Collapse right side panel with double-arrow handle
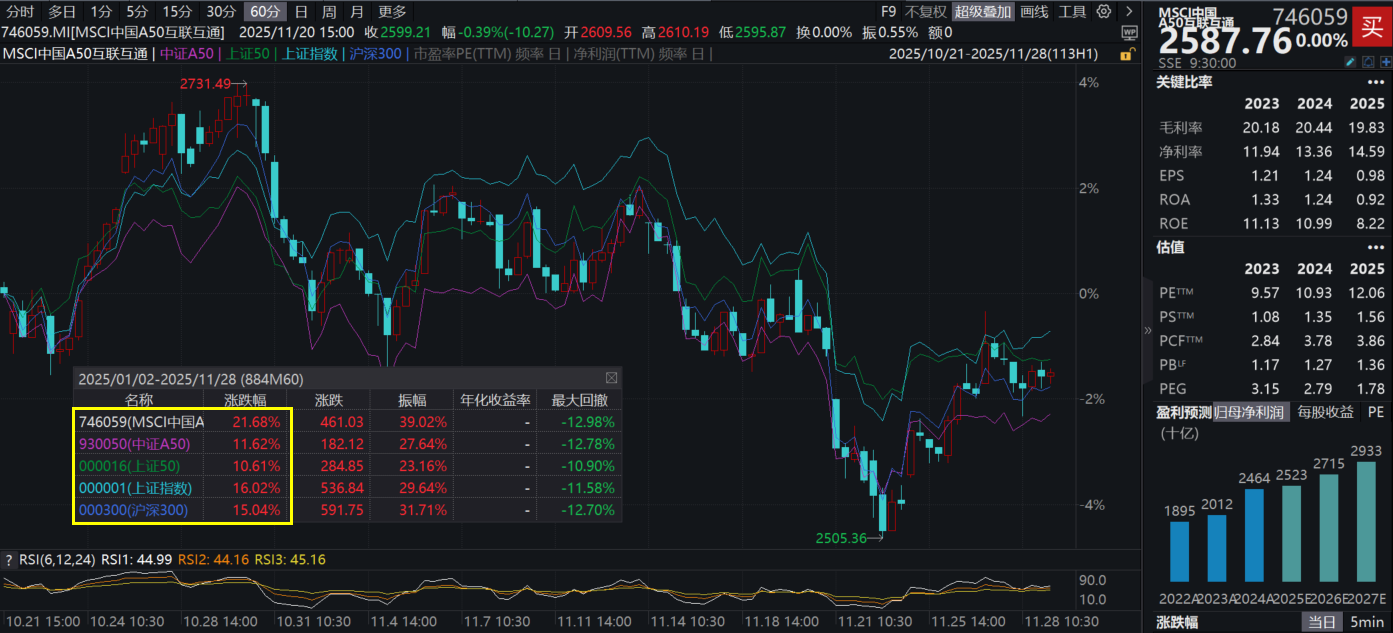This screenshot has width=1393, height=633. tap(1148, 329)
